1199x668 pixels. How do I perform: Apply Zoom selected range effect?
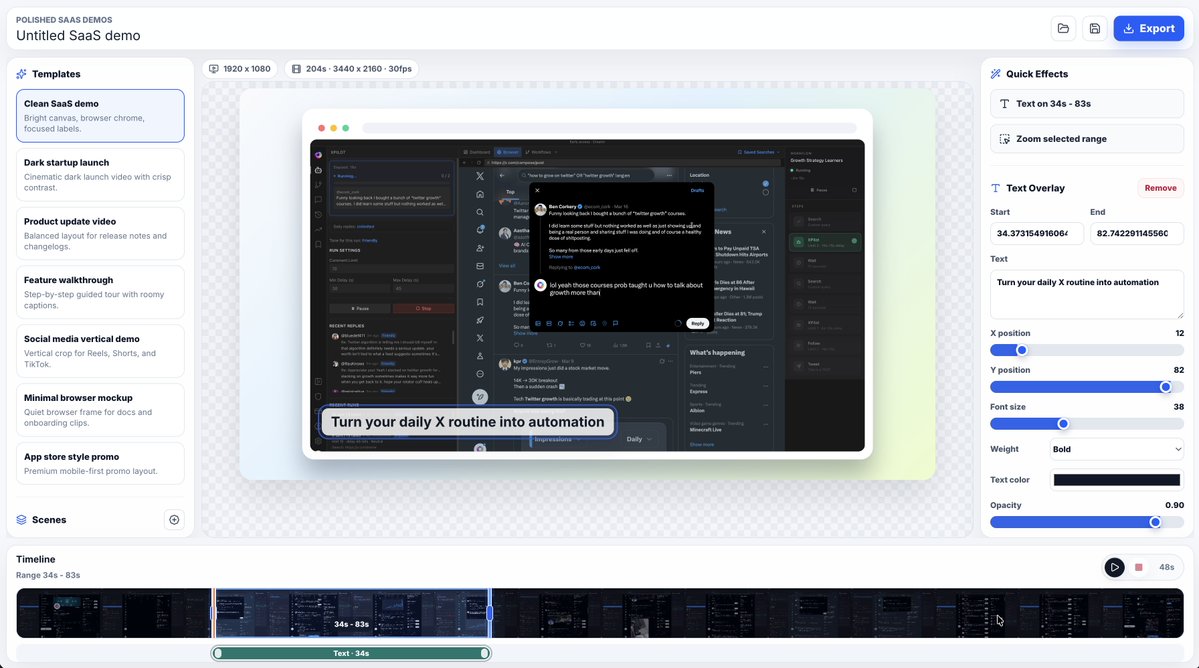[1087, 139]
